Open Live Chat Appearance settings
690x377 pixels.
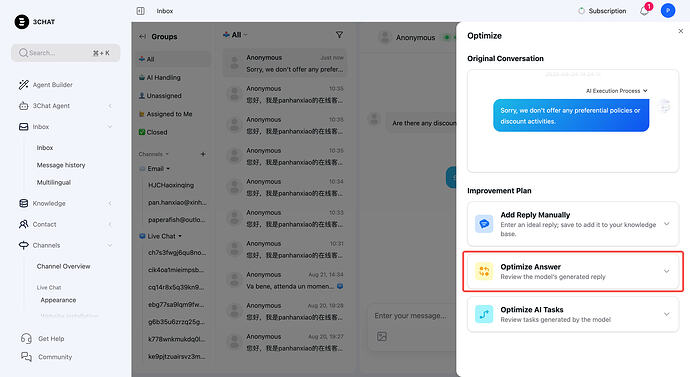[58, 300]
